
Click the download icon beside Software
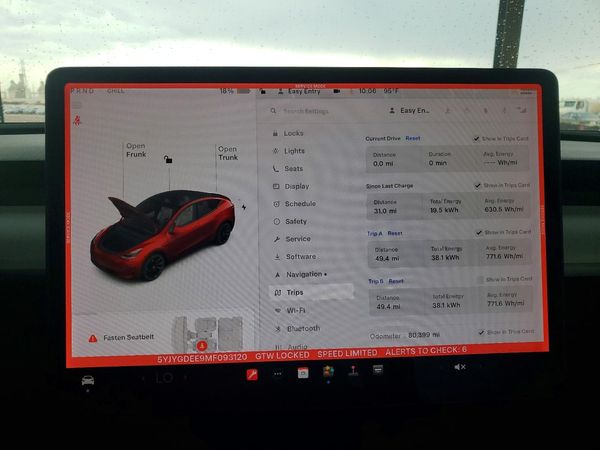click(x=277, y=257)
